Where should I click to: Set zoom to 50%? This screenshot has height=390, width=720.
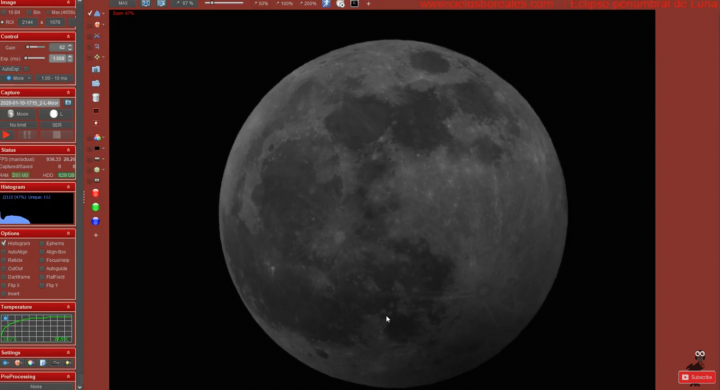point(261,4)
